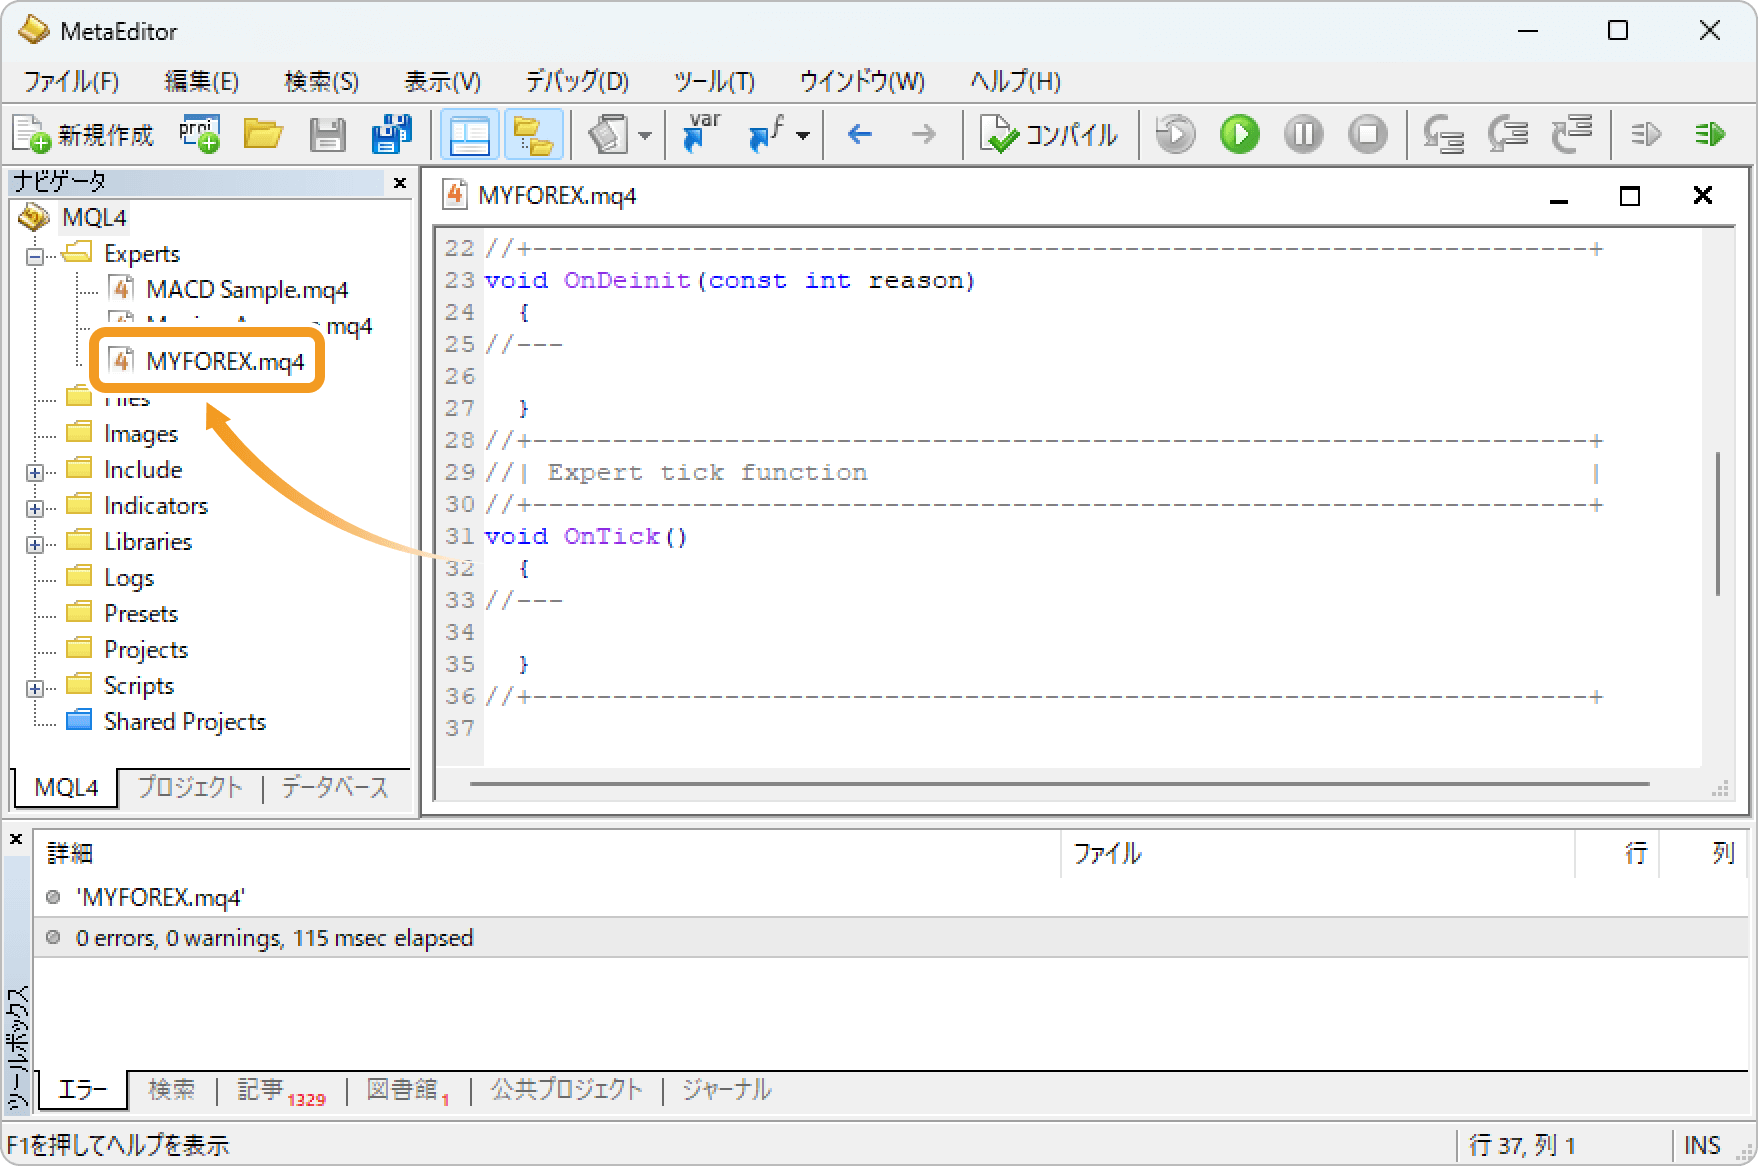Switch to the 記事 toolbox tab

click(281, 1090)
